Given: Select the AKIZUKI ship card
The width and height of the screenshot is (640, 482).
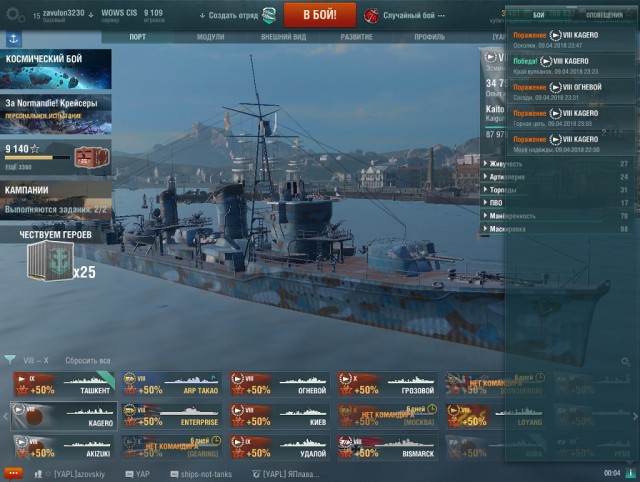Looking at the screenshot, I should tap(64, 448).
